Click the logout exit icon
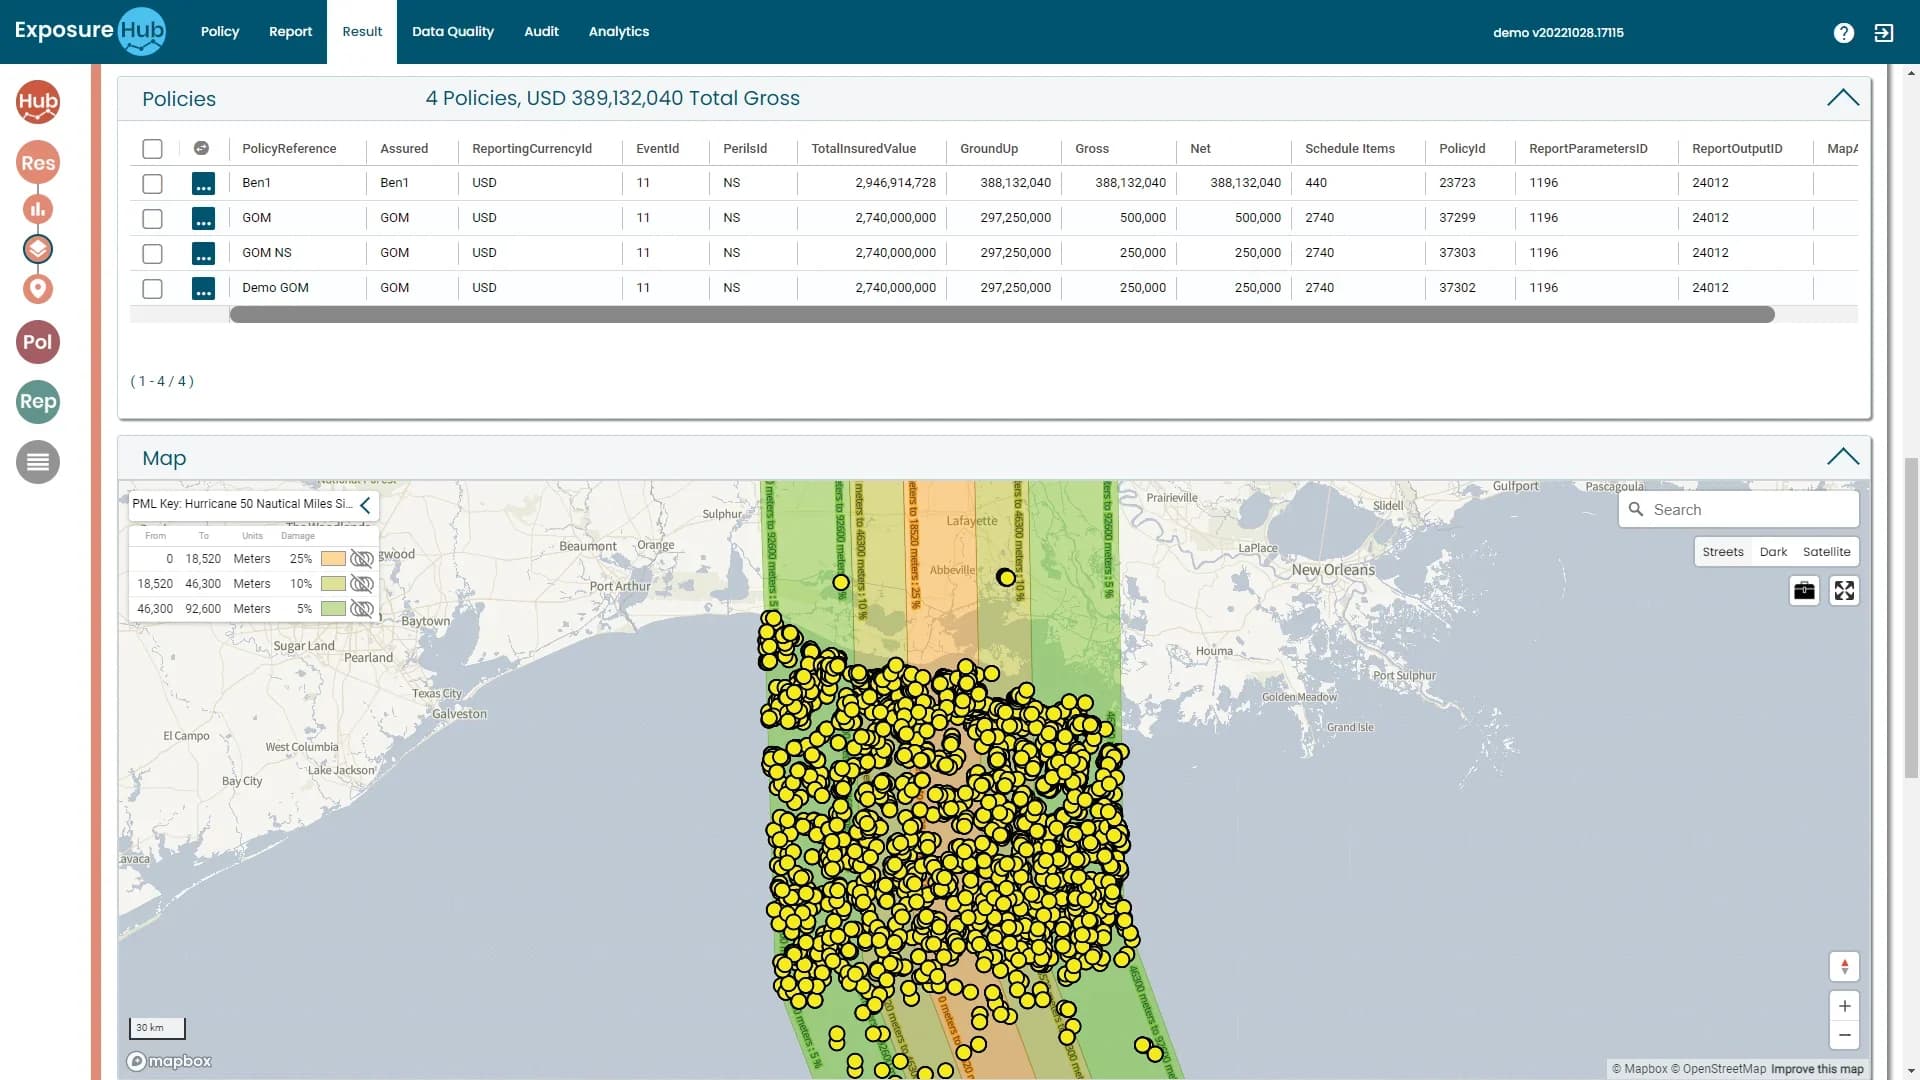The image size is (1920, 1080). pos(1884,33)
